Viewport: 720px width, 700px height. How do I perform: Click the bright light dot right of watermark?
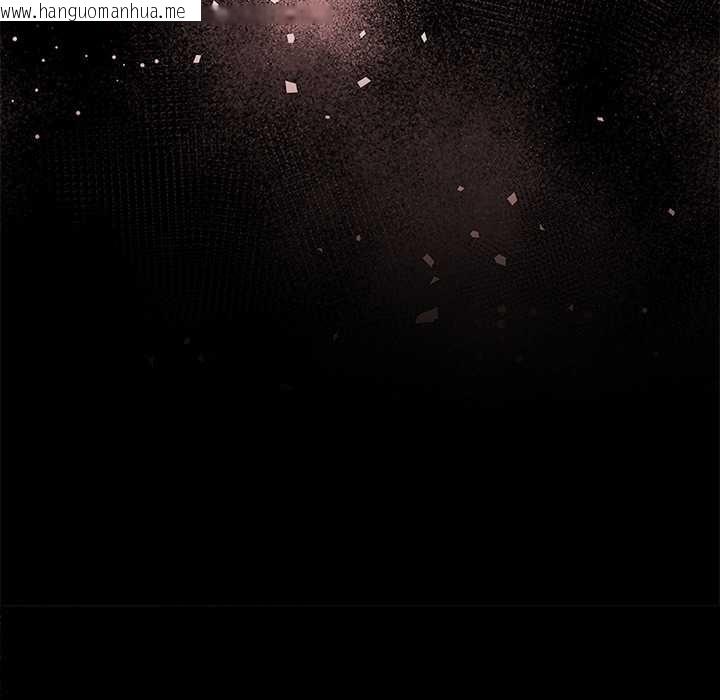[214, 5]
